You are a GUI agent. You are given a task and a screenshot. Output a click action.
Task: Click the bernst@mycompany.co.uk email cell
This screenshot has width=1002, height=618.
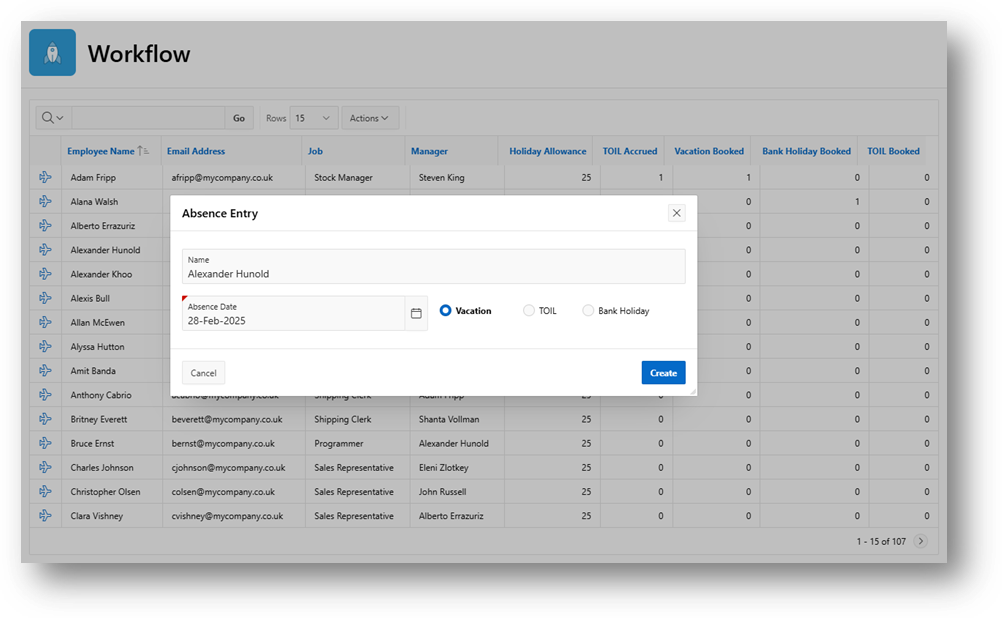click(223, 444)
